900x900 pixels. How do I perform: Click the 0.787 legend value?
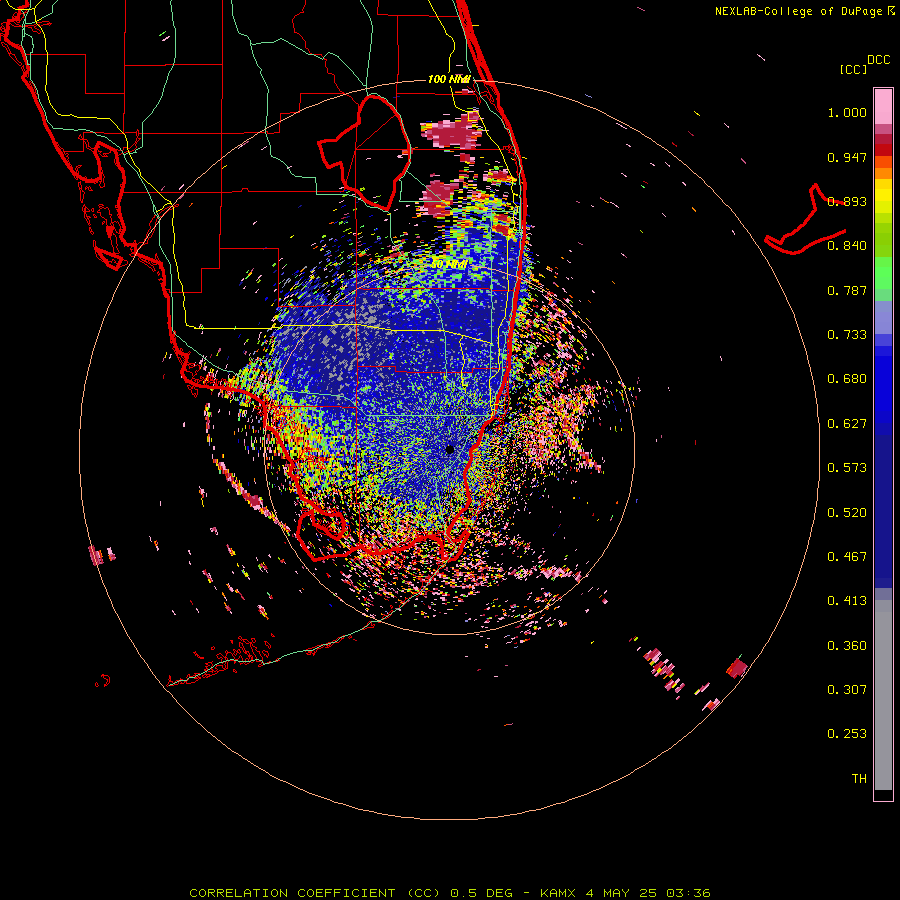pos(847,290)
